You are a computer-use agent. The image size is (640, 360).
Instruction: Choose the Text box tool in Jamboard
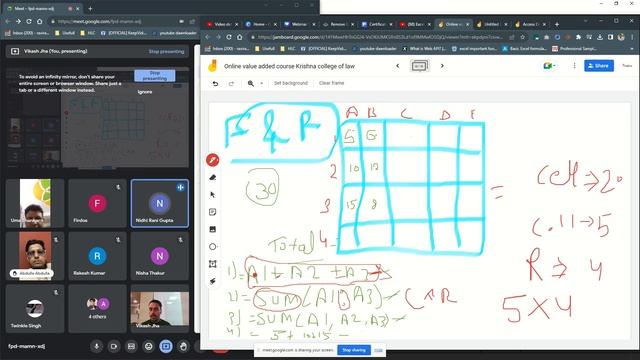click(213, 264)
